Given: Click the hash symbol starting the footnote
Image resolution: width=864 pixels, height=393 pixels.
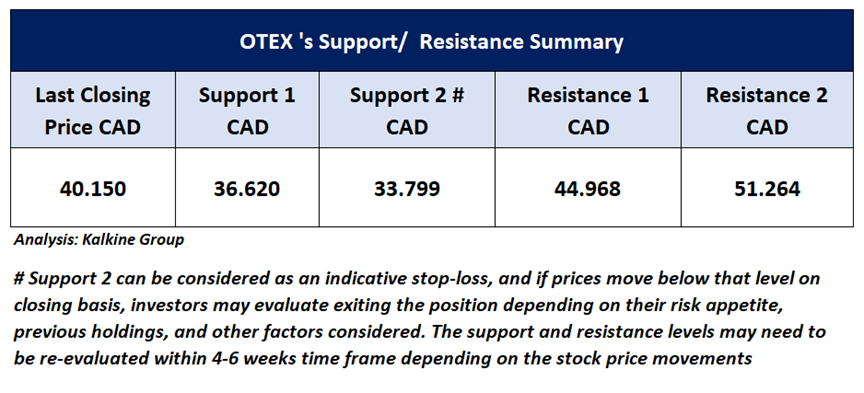Looking at the screenshot, I should coord(19,278).
